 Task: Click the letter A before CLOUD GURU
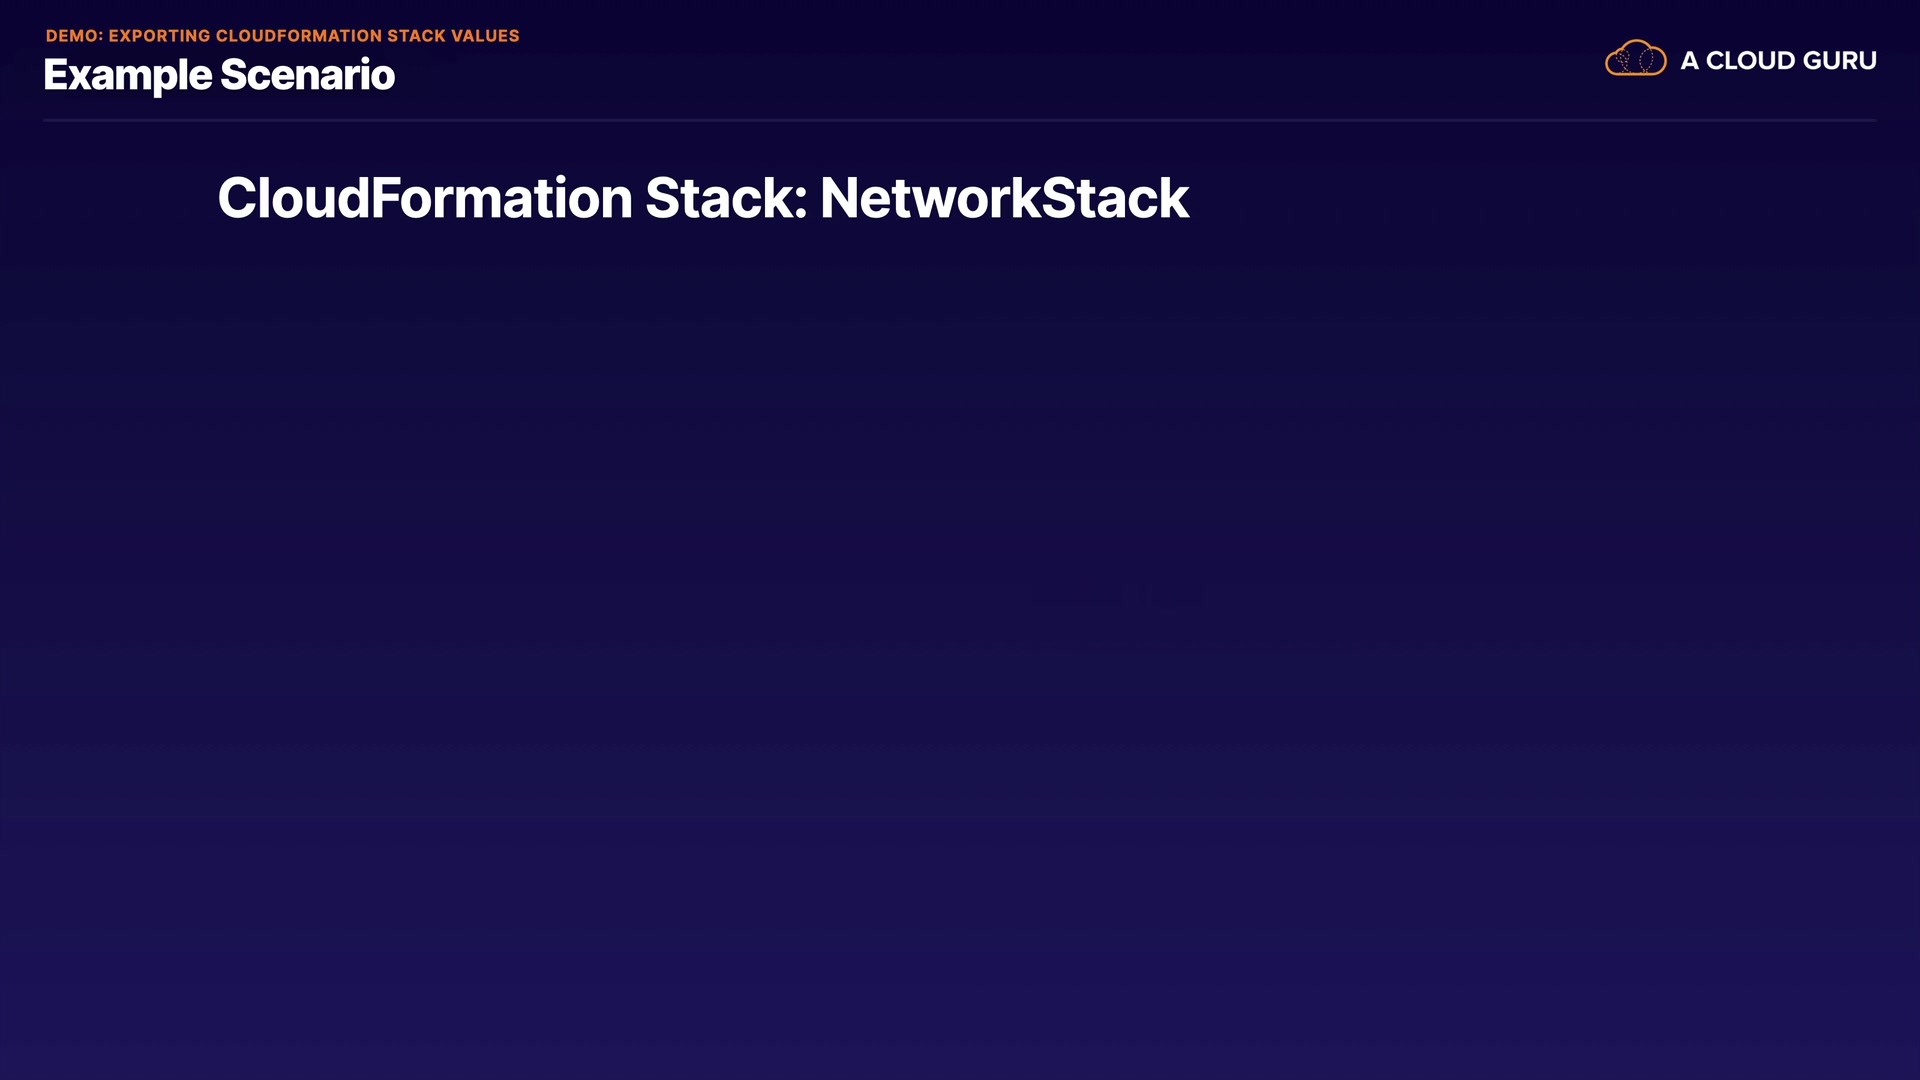click(1689, 61)
